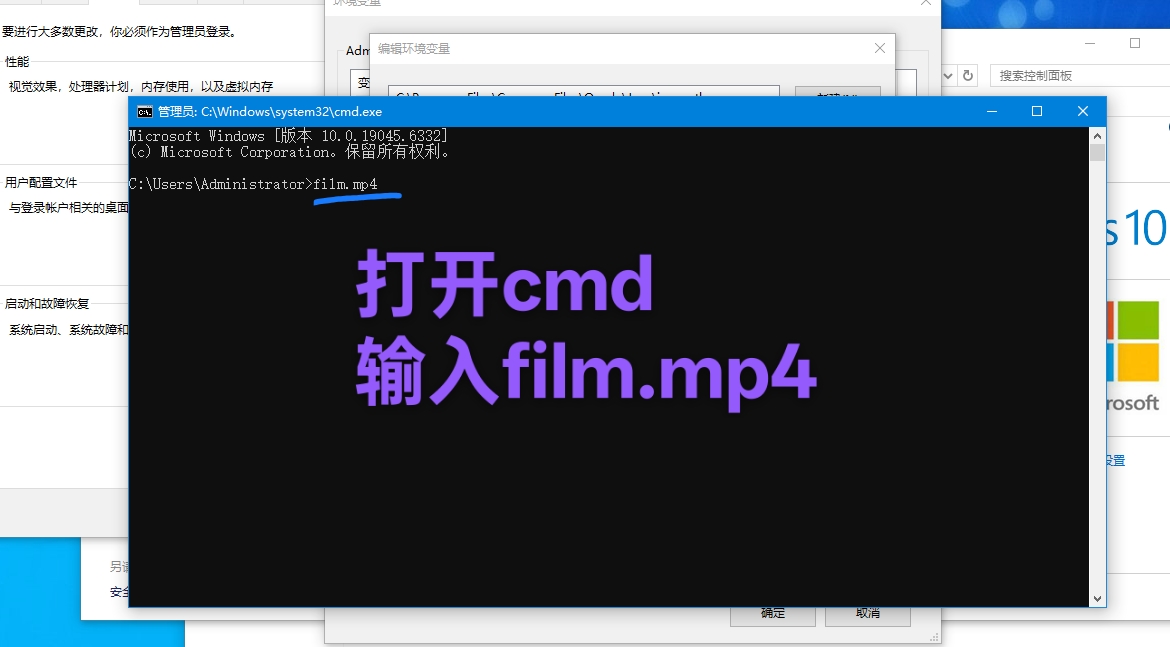This screenshot has height=647, width=1170.
Task: Minimize the control panel window
Action: [x=1090, y=43]
